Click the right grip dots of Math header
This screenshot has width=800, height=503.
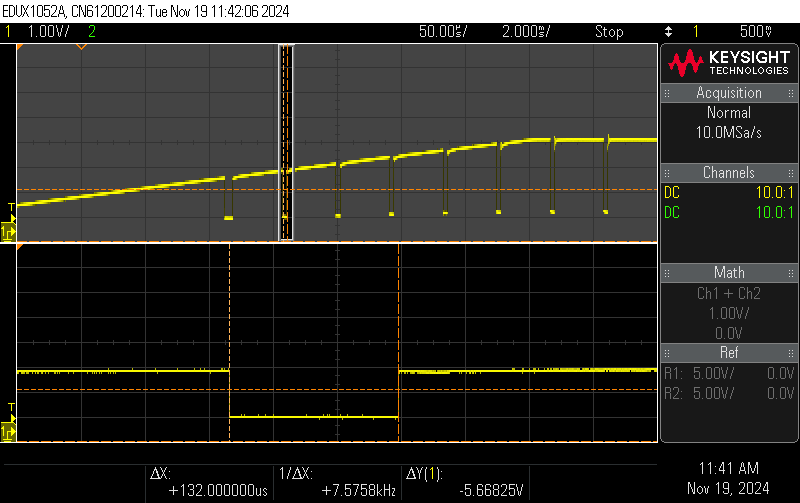coord(791,273)
